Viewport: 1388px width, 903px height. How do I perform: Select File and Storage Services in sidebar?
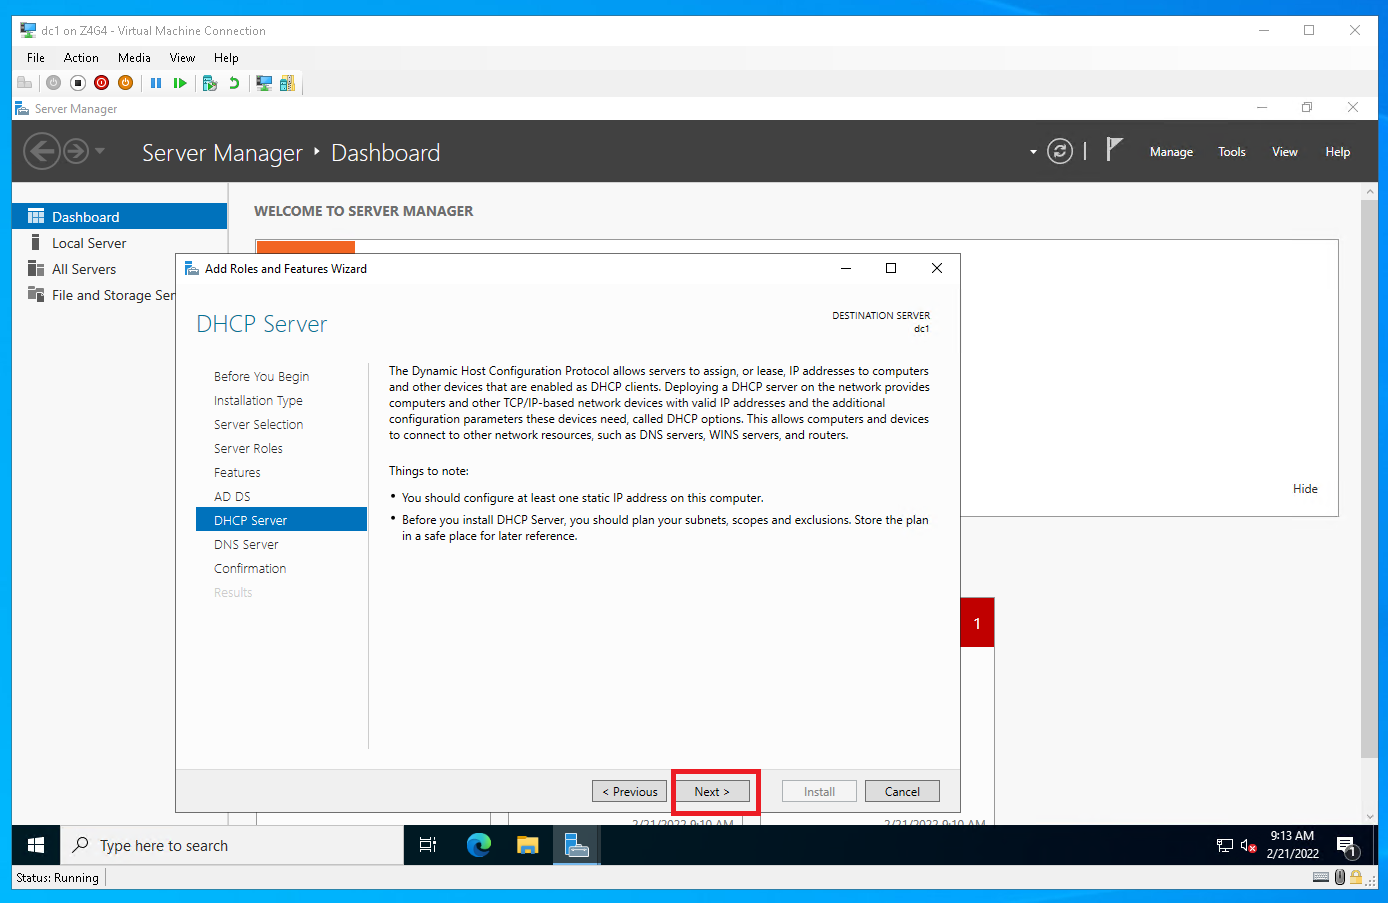[x=100, y=295]
